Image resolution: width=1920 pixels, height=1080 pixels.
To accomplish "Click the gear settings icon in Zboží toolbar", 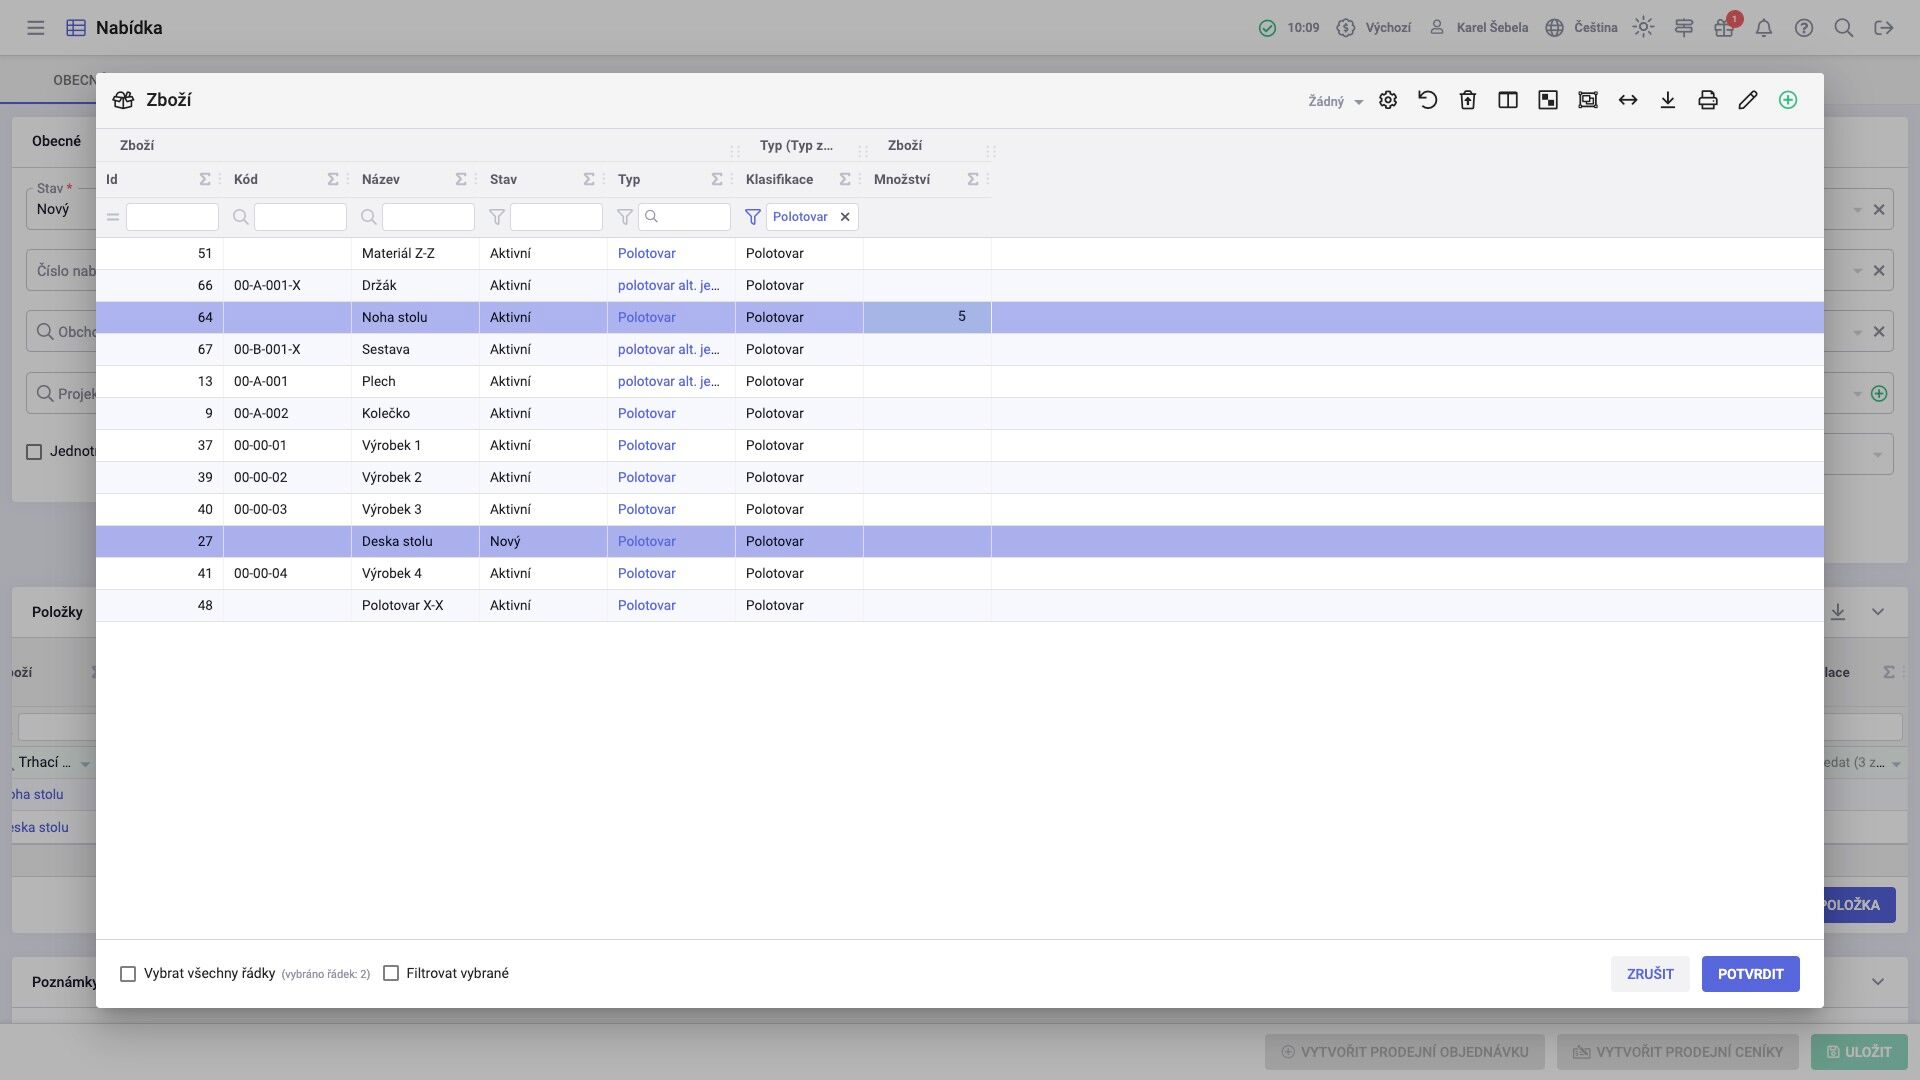I will click(x=1388, y=100).
